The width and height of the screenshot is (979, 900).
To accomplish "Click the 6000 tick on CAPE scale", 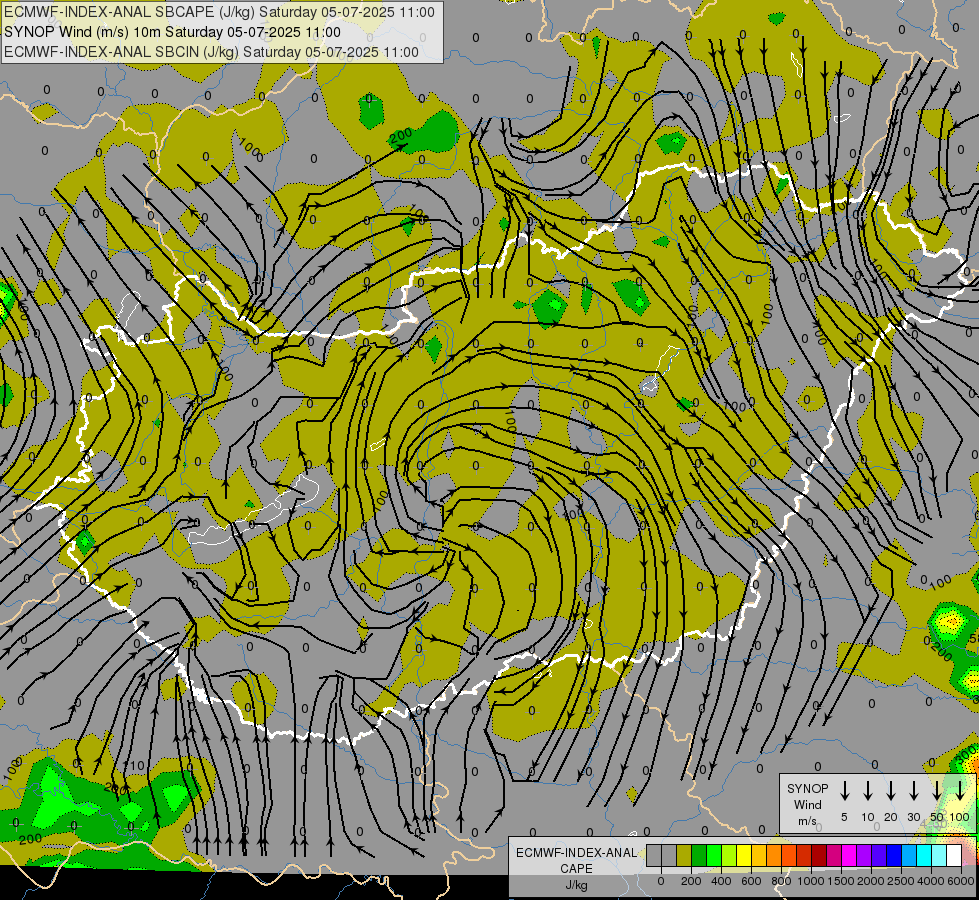I will [961, 881].
